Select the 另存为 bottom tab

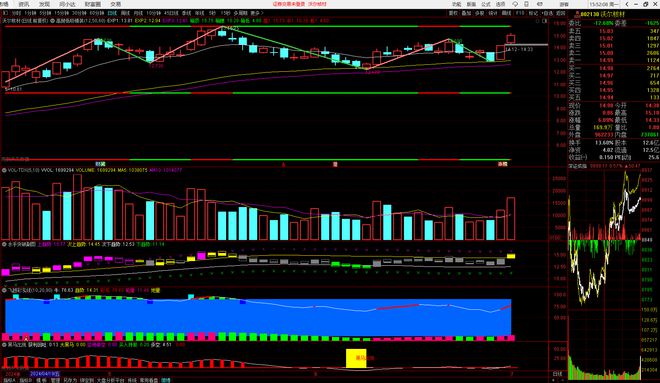point(70,380)
